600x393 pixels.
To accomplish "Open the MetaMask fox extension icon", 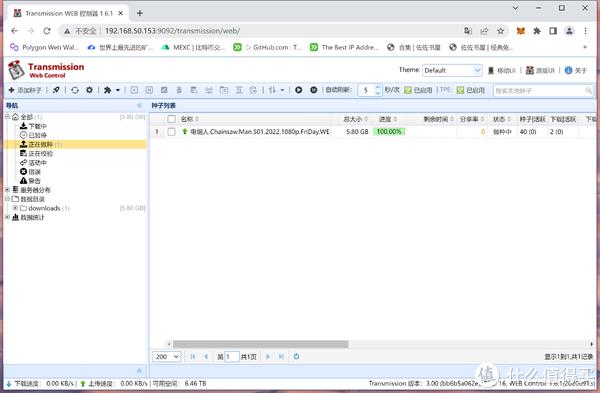I will point(521,31).
